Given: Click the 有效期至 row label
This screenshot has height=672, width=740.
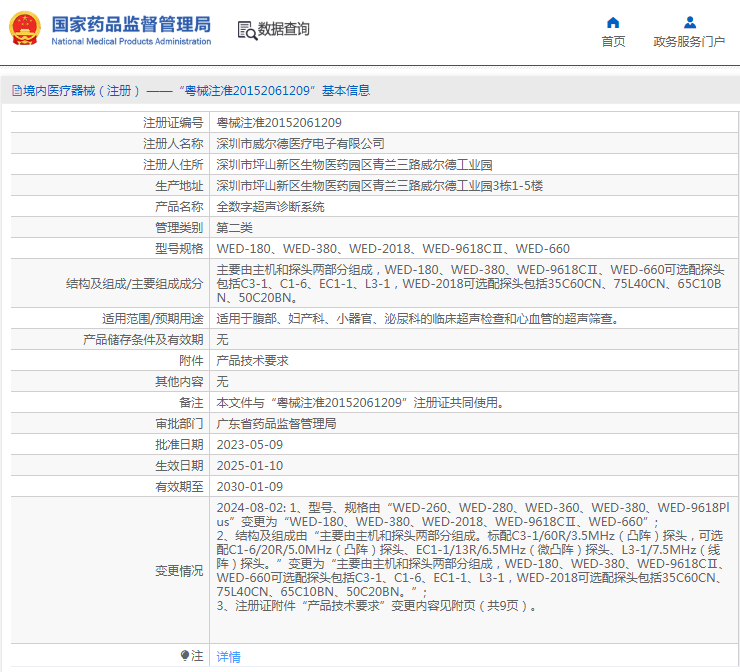Looking at the screenshot, I should (179, 487).
